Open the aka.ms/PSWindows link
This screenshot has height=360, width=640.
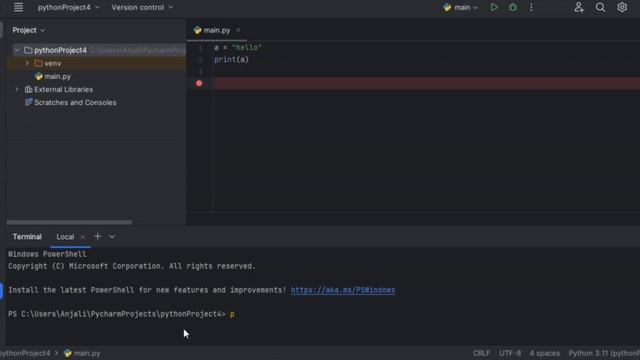tap(343, 290)
